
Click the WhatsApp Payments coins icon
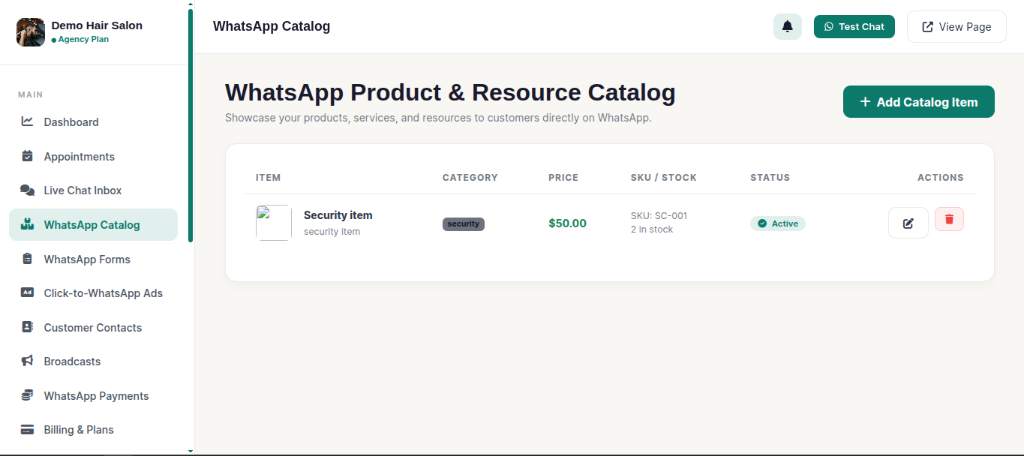point(27,395)
